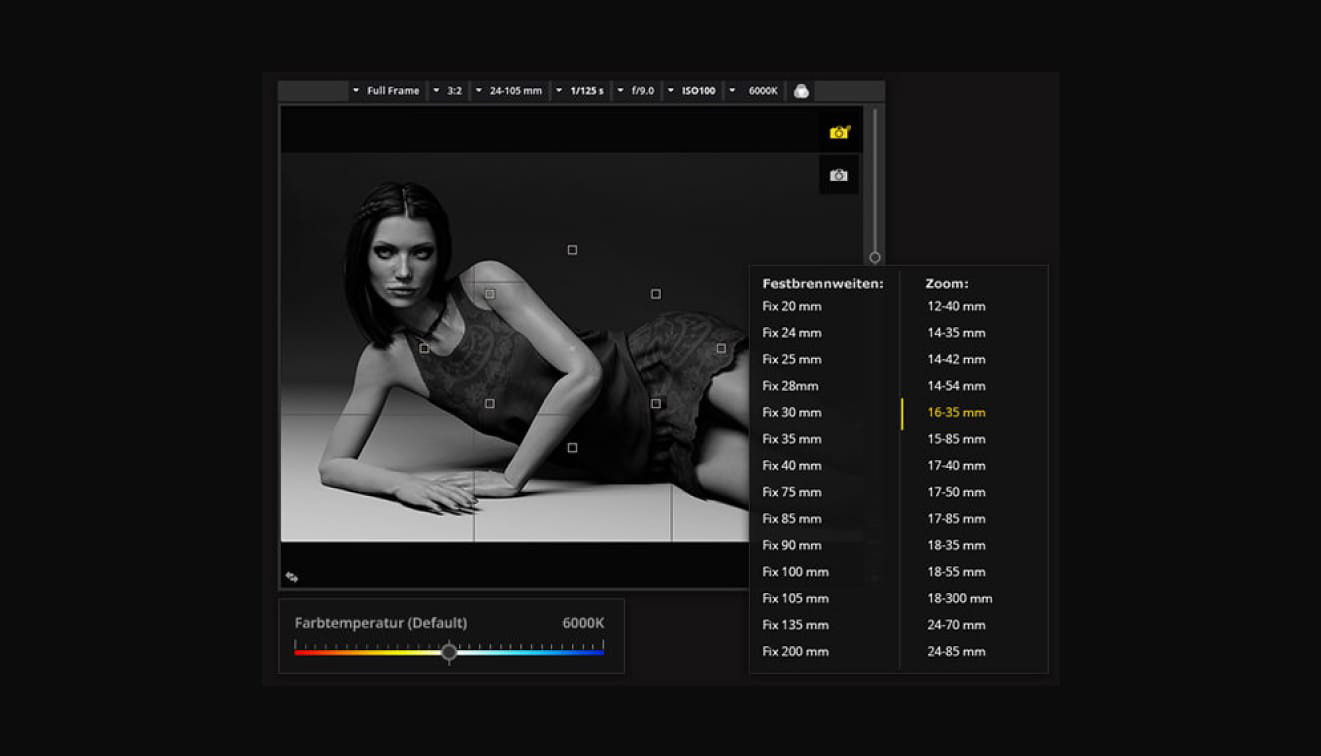Select the rightmost focus point square
Viewport: 1321px width, 756px height.
pos(721,349)
